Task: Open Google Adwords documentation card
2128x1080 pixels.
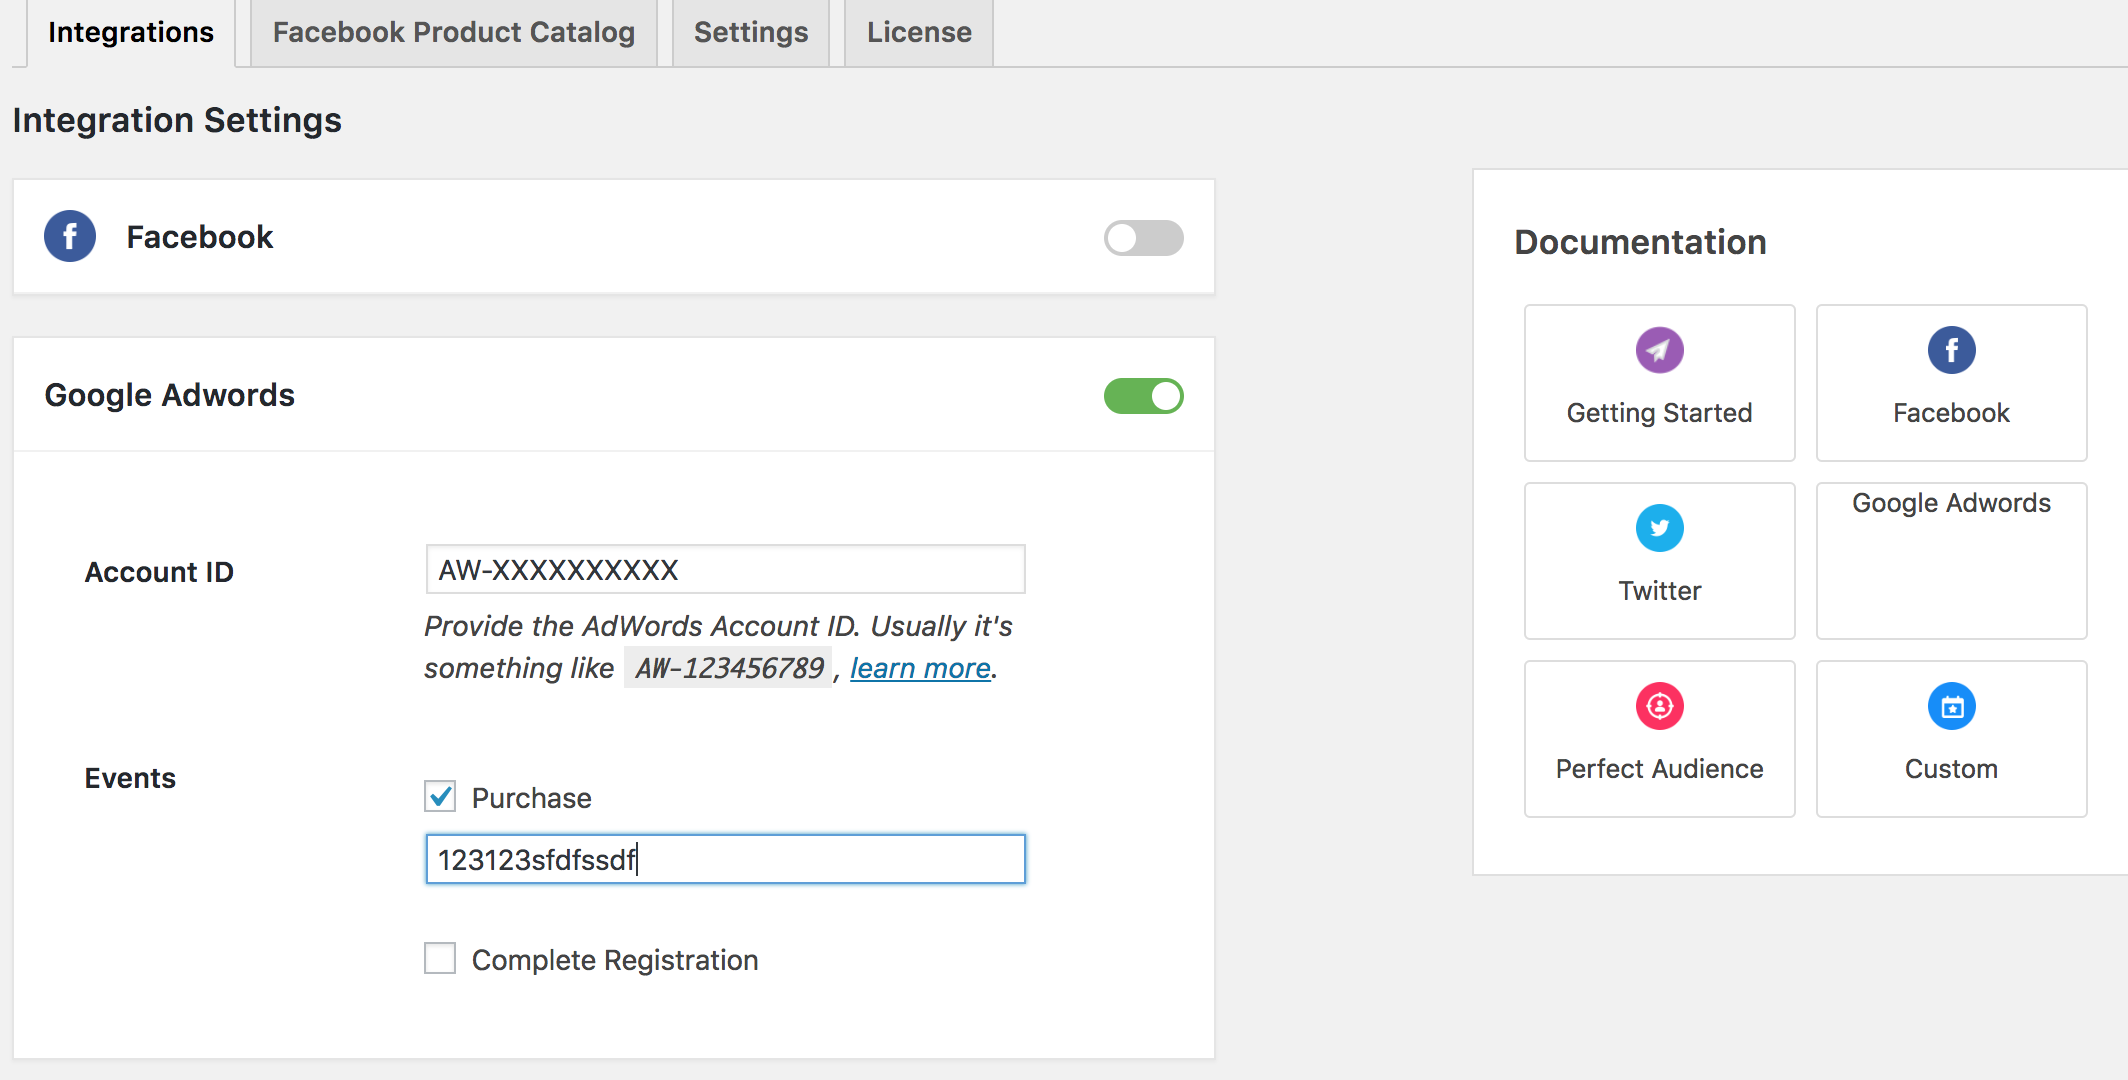Action: tap(1951, 561)
